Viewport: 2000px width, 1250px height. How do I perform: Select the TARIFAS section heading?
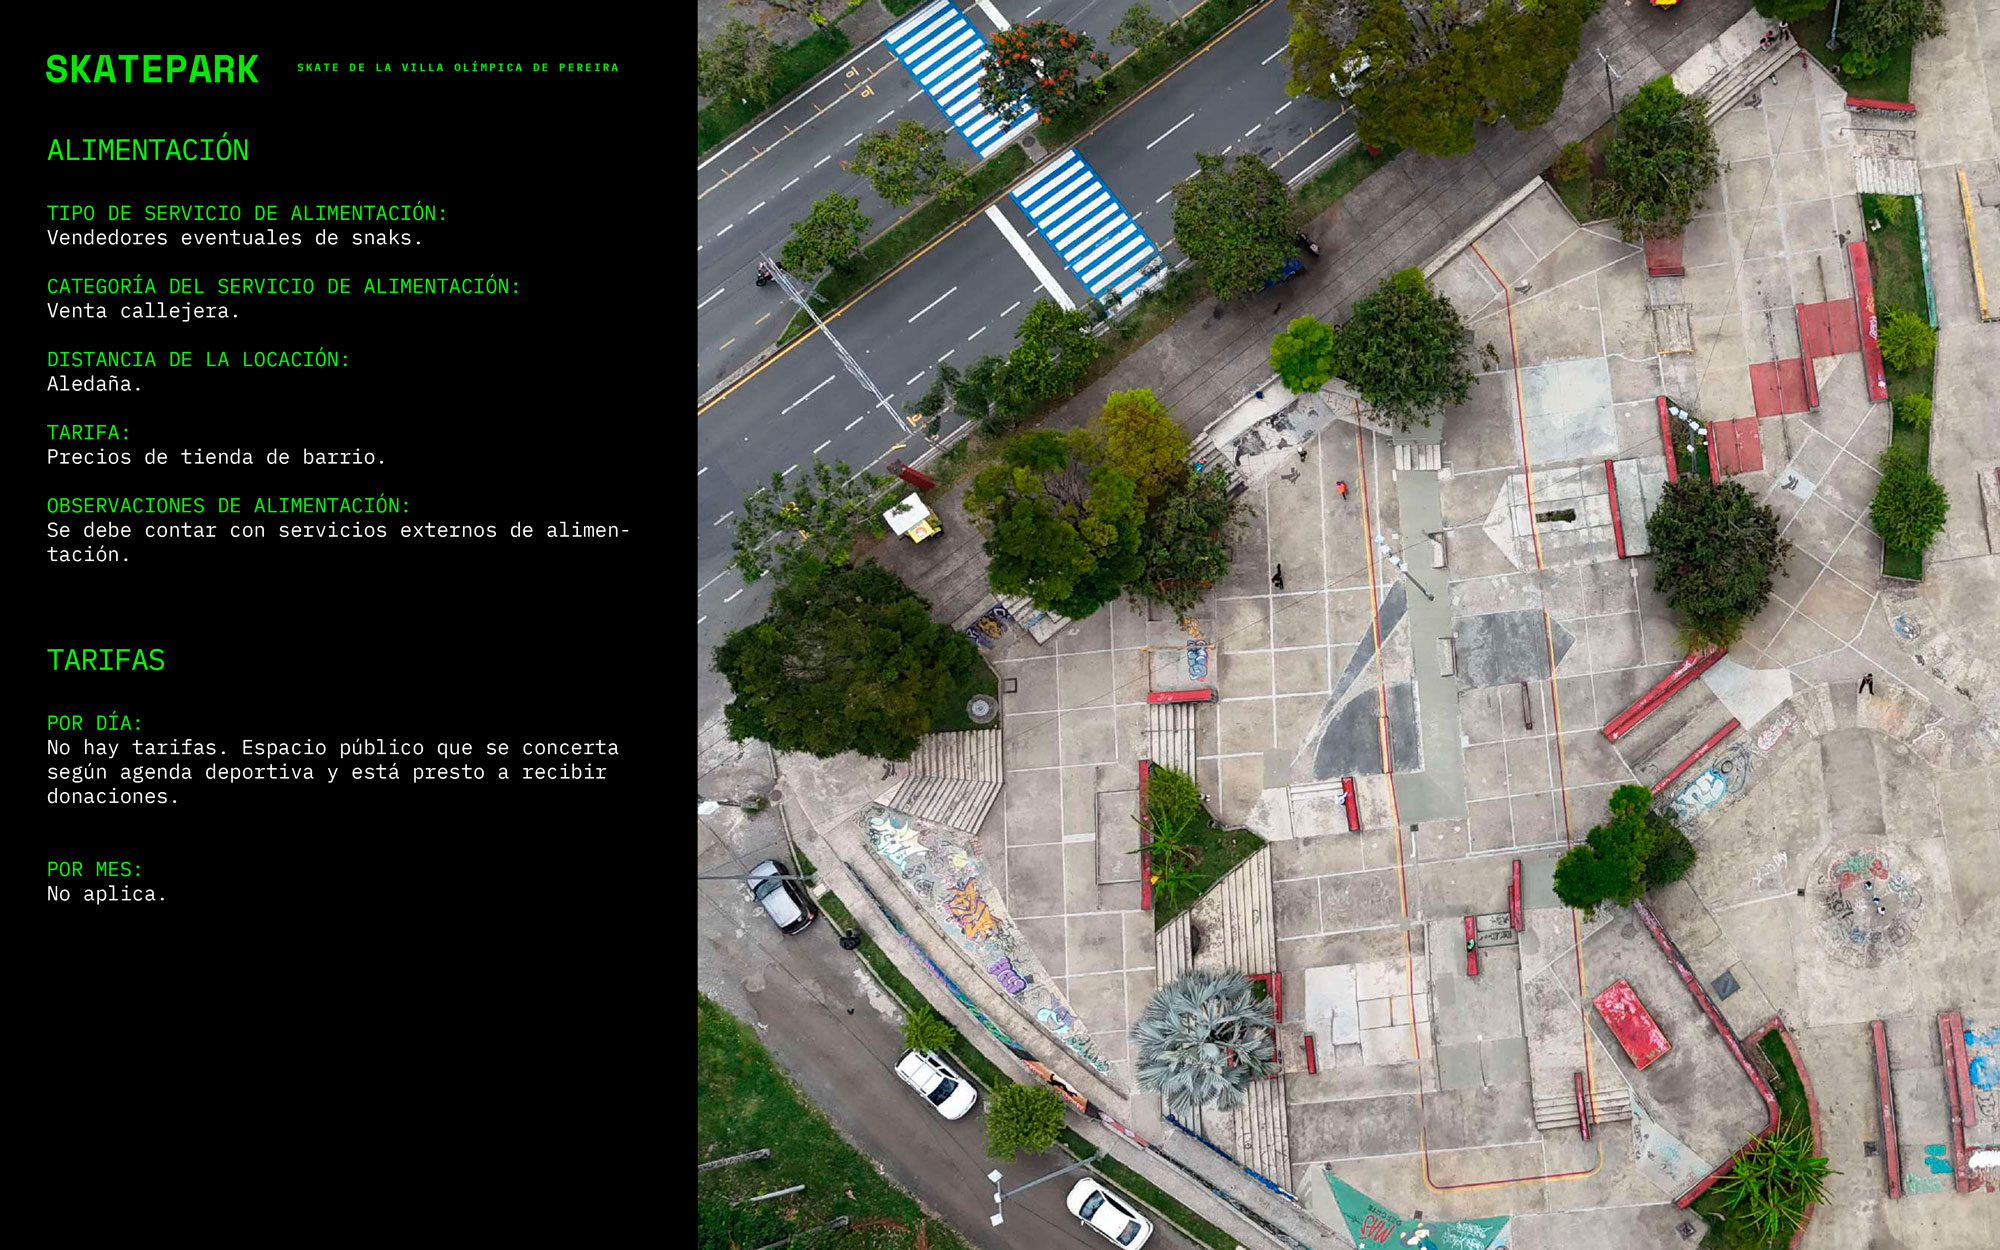(106, 661)
